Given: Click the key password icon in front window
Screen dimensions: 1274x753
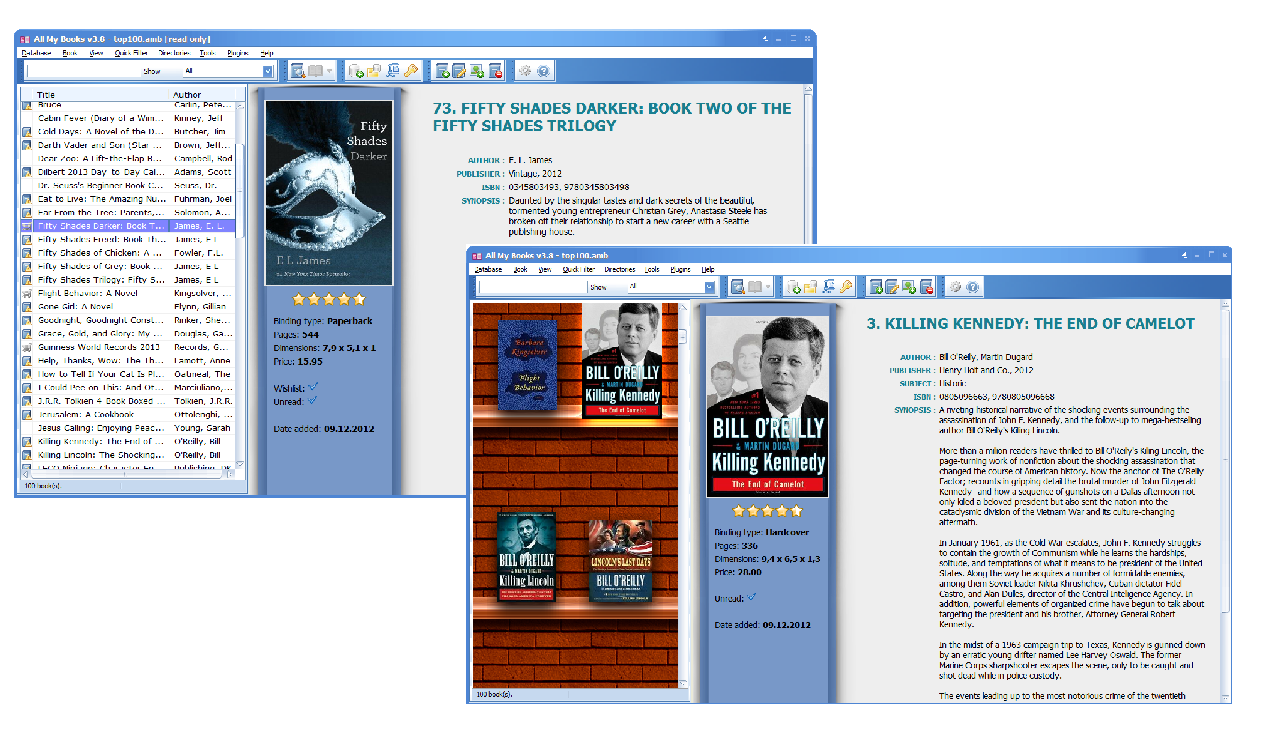Looking at the screenshot, I should pyautogui.click(x=846, y=287).
